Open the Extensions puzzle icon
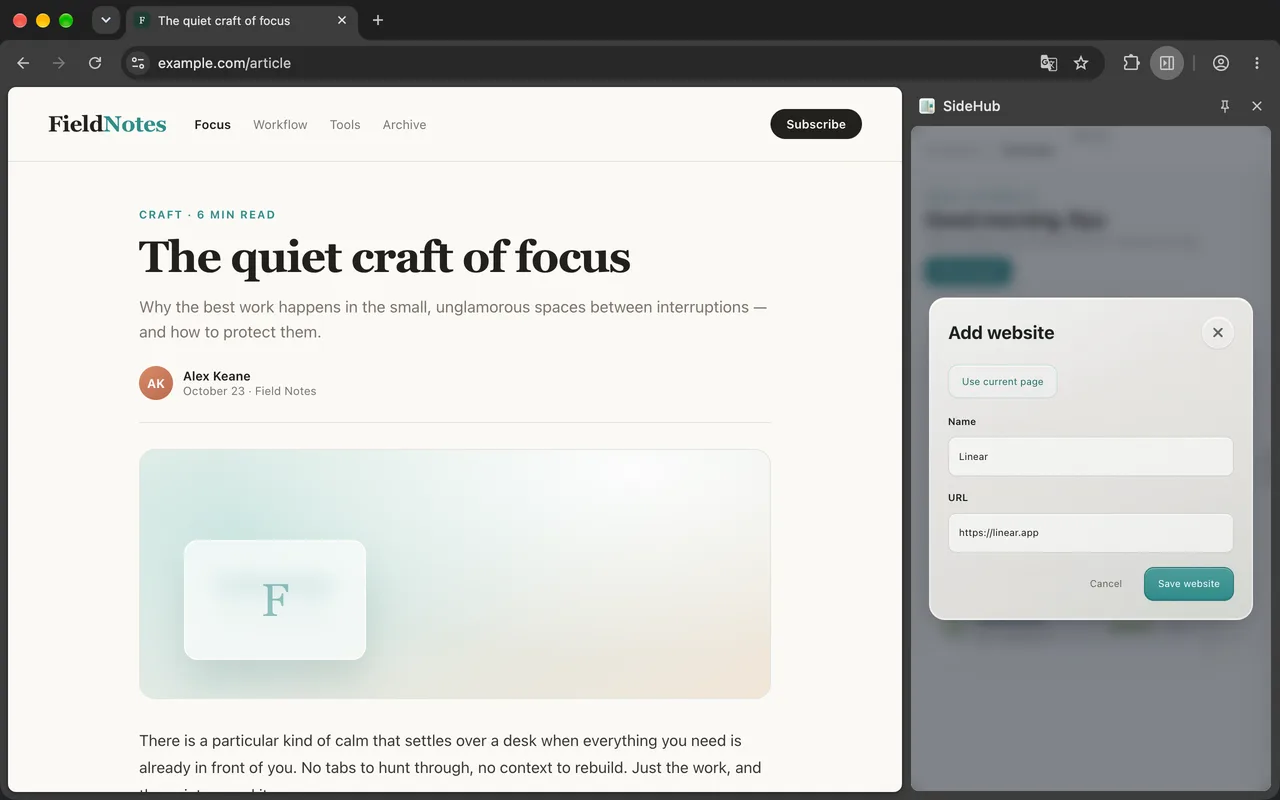The image size is (1280, 800). 1131,63
